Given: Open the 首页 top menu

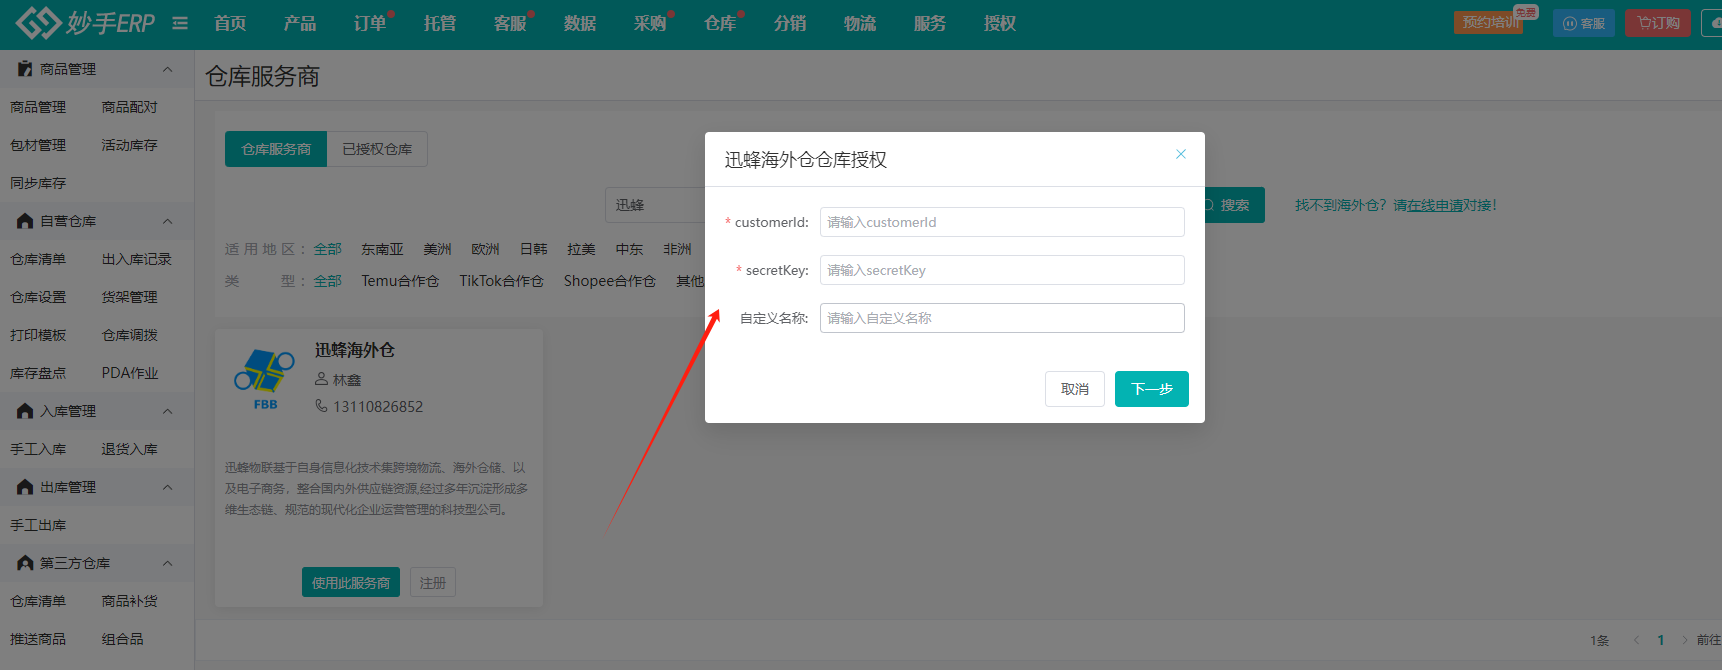Looking at the screenshot, I should (230, 23).
